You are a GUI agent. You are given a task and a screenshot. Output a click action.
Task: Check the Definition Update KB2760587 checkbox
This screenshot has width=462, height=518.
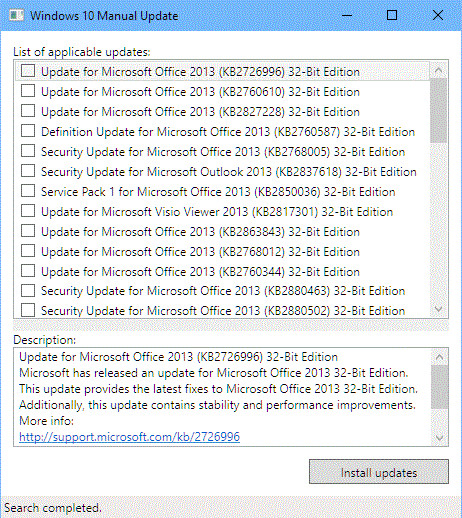(x=28, y=131)
